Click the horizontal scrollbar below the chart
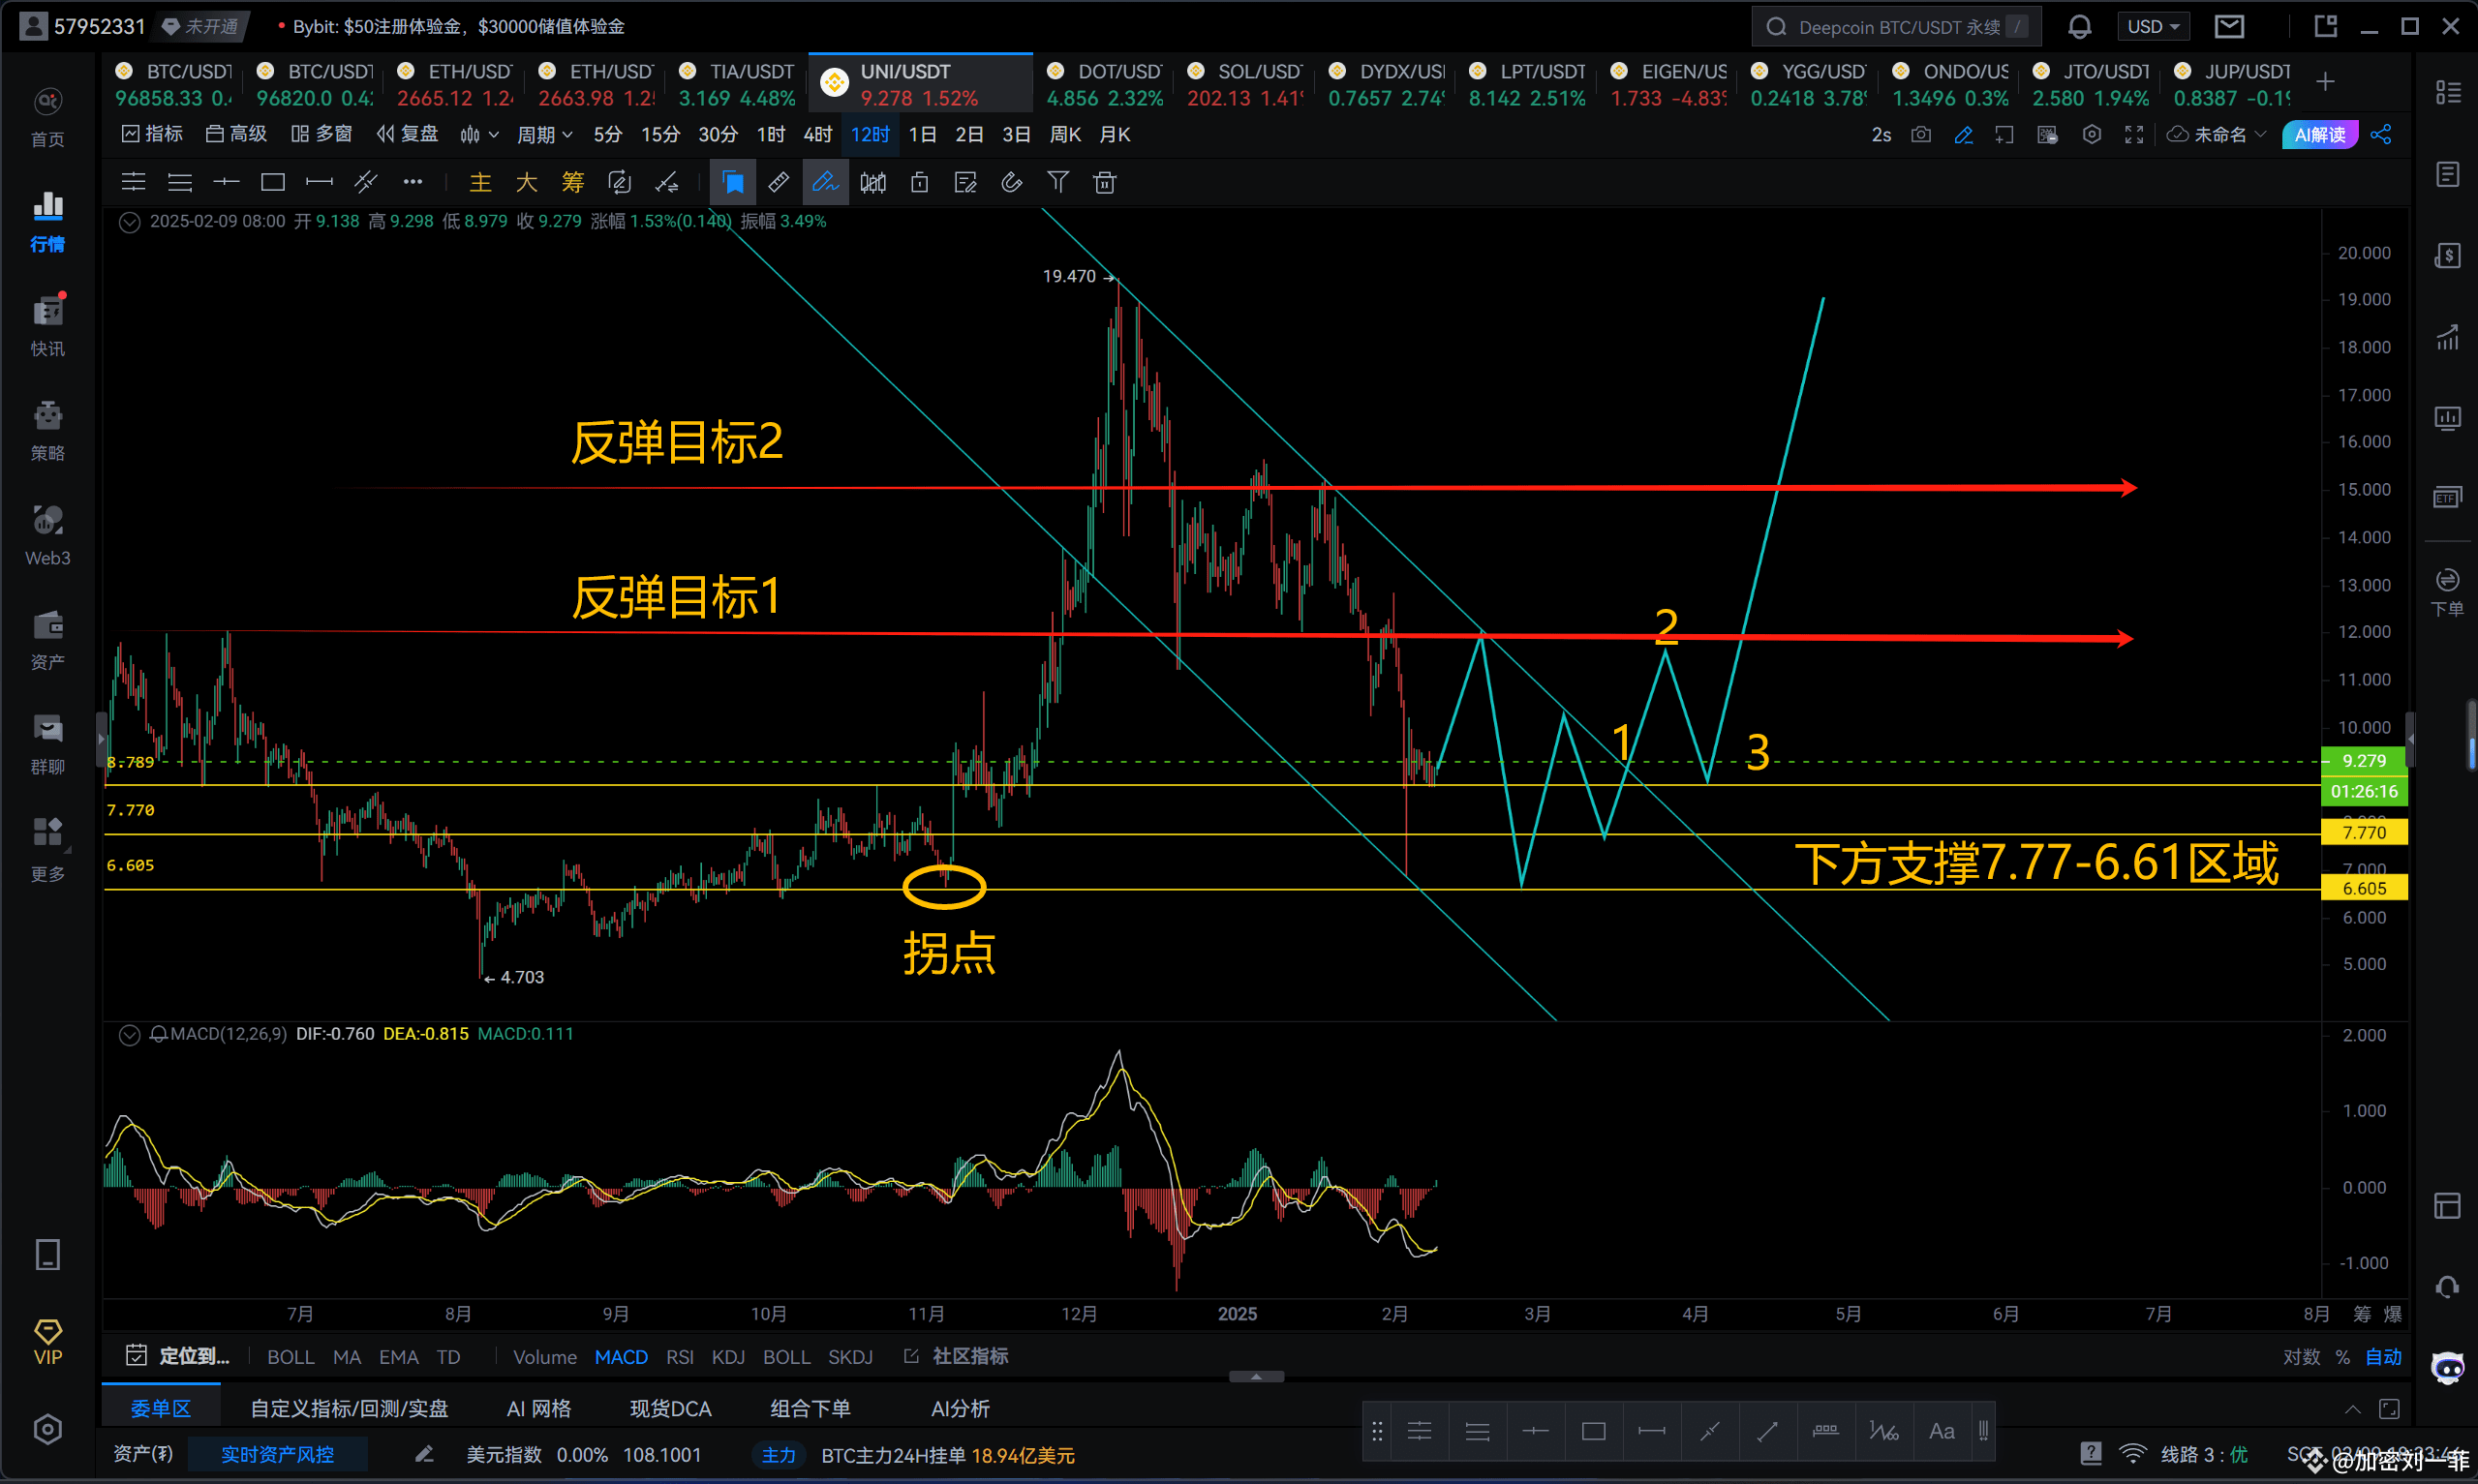This screenshot has height=1484, width=2478. click(1257, 1376)
